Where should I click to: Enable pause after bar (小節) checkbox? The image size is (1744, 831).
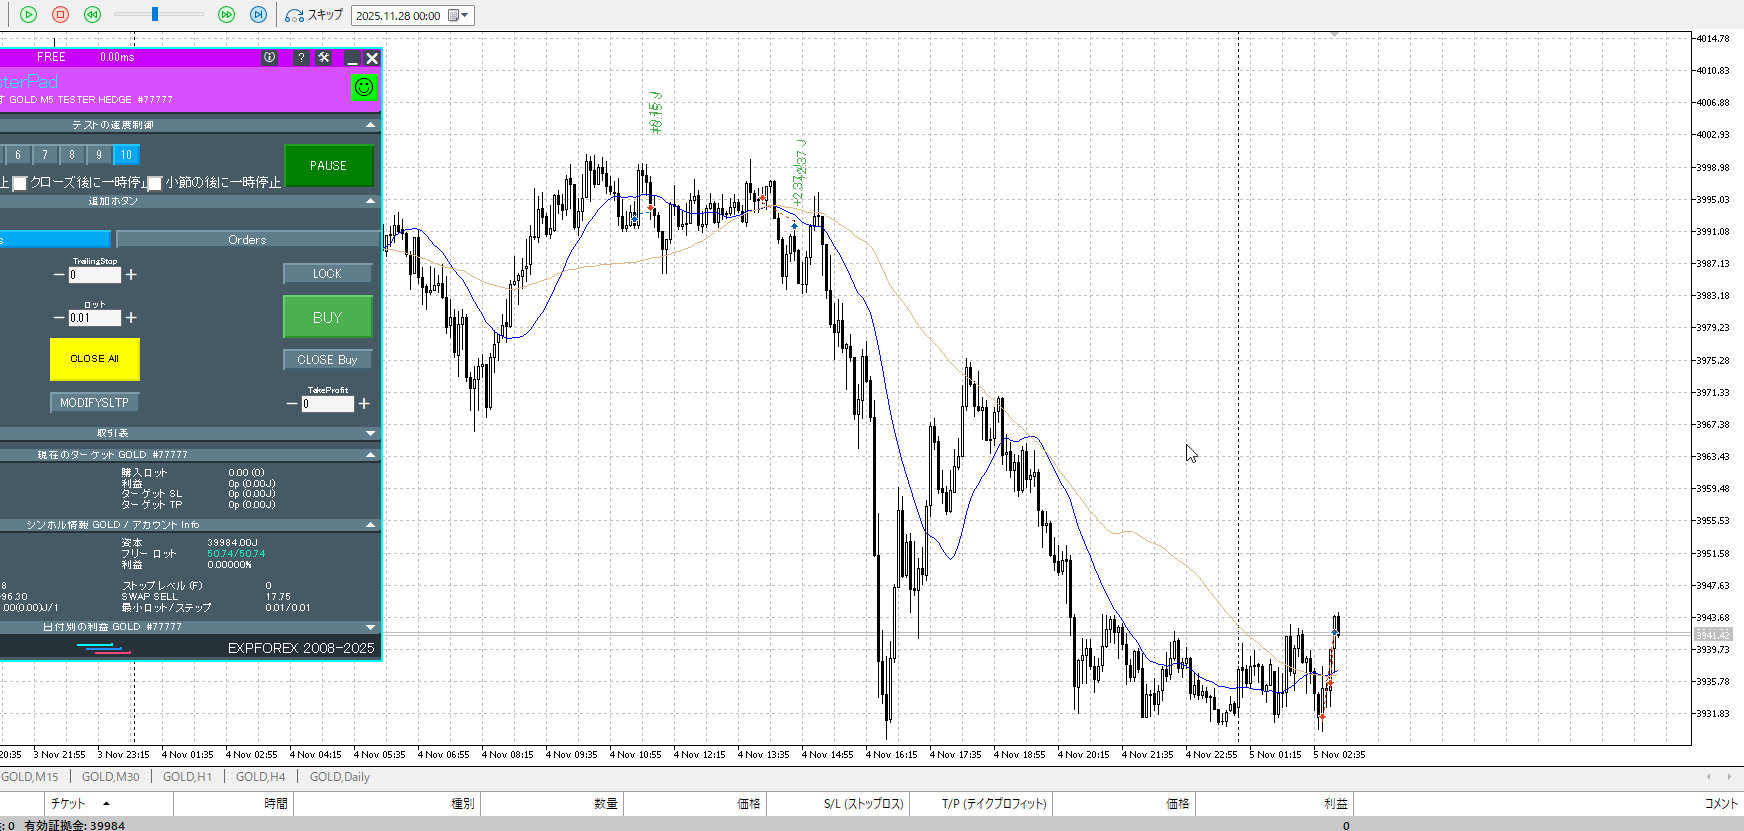tap(155, 183)
